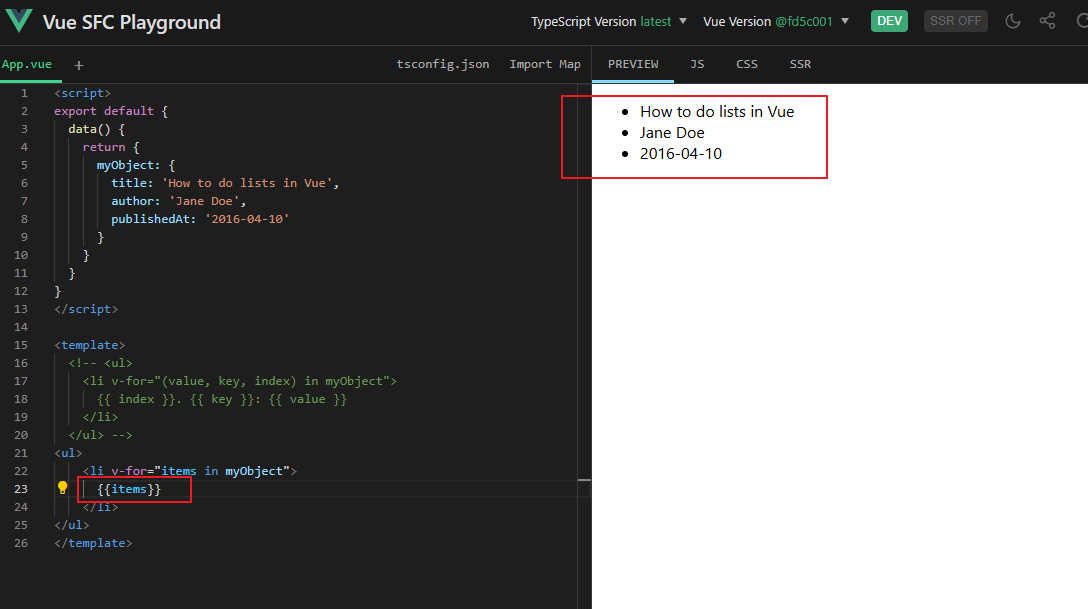1088x609 pixels.
Task: Toggle the DEV mode button
Action: click(889, 21)
